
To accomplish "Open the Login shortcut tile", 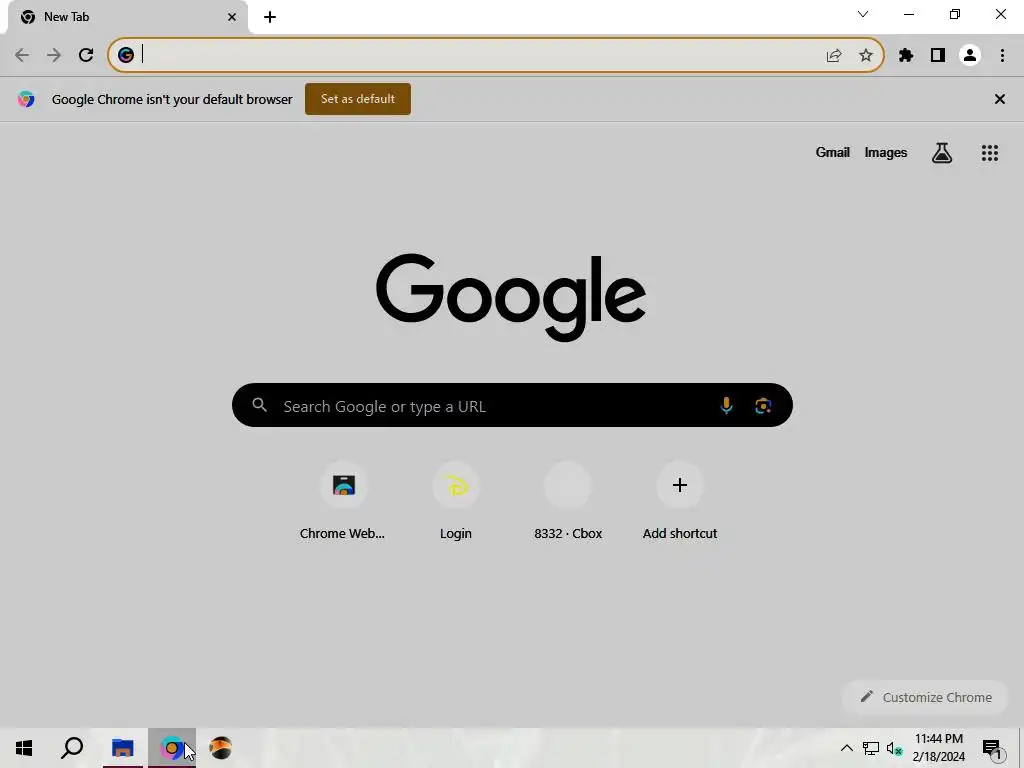I will 456,501.
